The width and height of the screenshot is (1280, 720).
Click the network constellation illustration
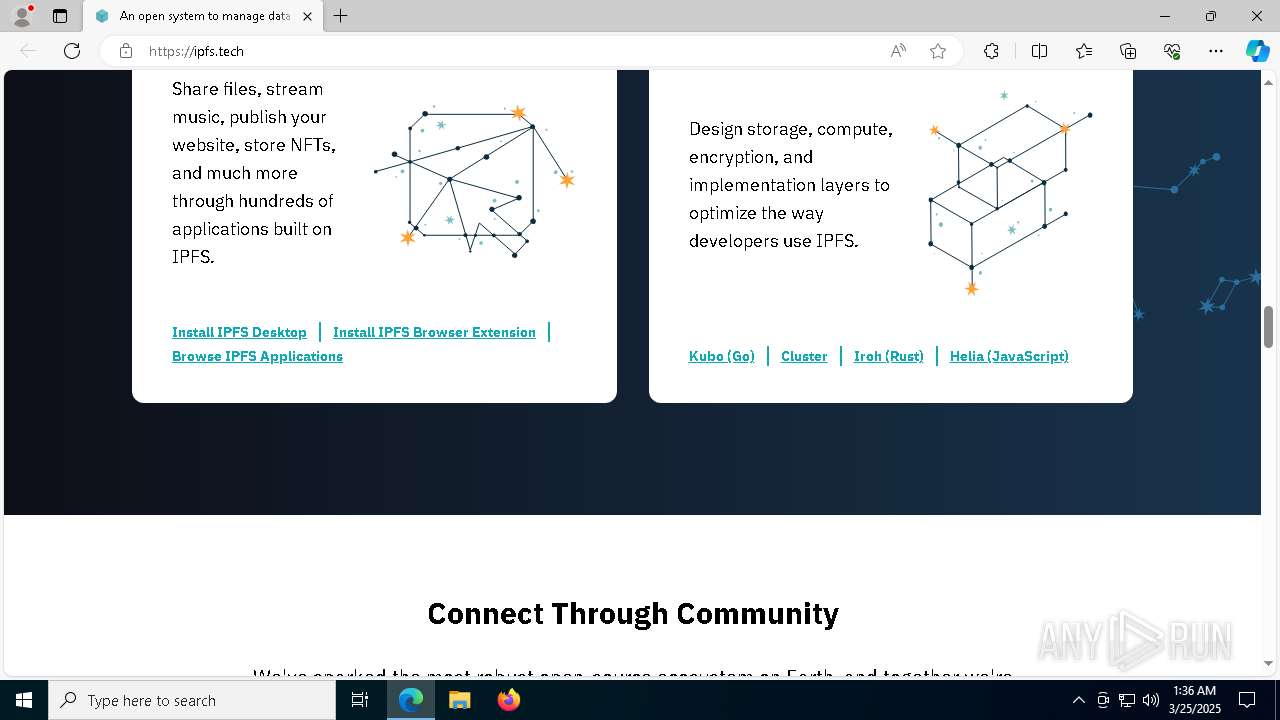pos(474,180)
